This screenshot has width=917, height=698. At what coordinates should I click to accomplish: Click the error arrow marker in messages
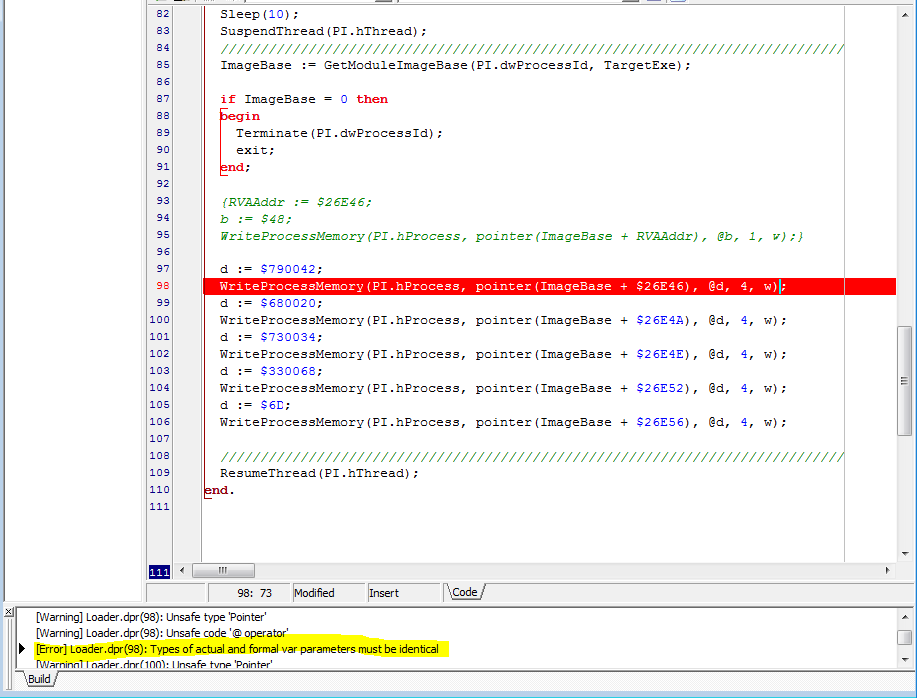click(x=23, y=649)
